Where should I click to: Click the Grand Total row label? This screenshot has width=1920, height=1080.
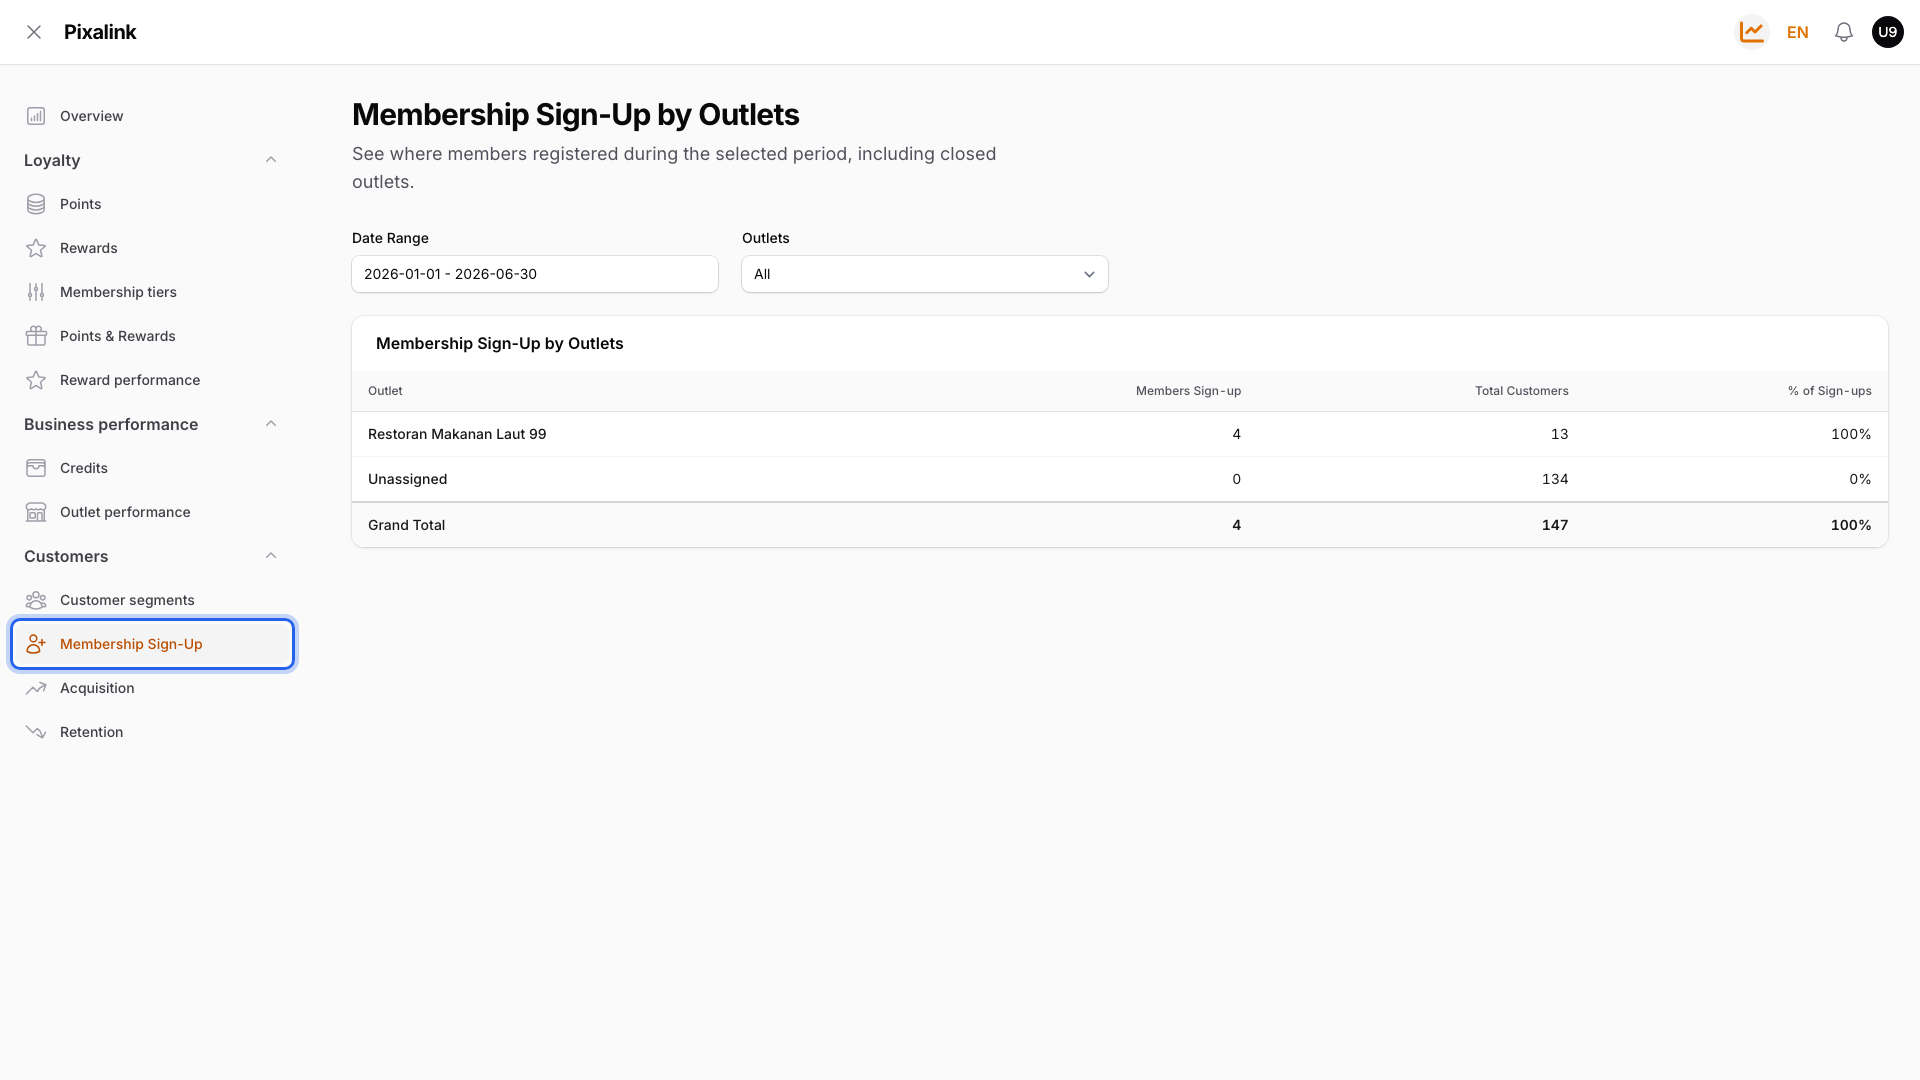click(x=406, y=525)
